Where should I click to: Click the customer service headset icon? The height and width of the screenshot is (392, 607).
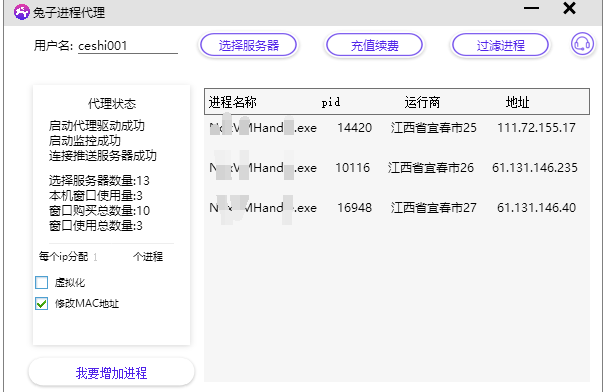582,44
